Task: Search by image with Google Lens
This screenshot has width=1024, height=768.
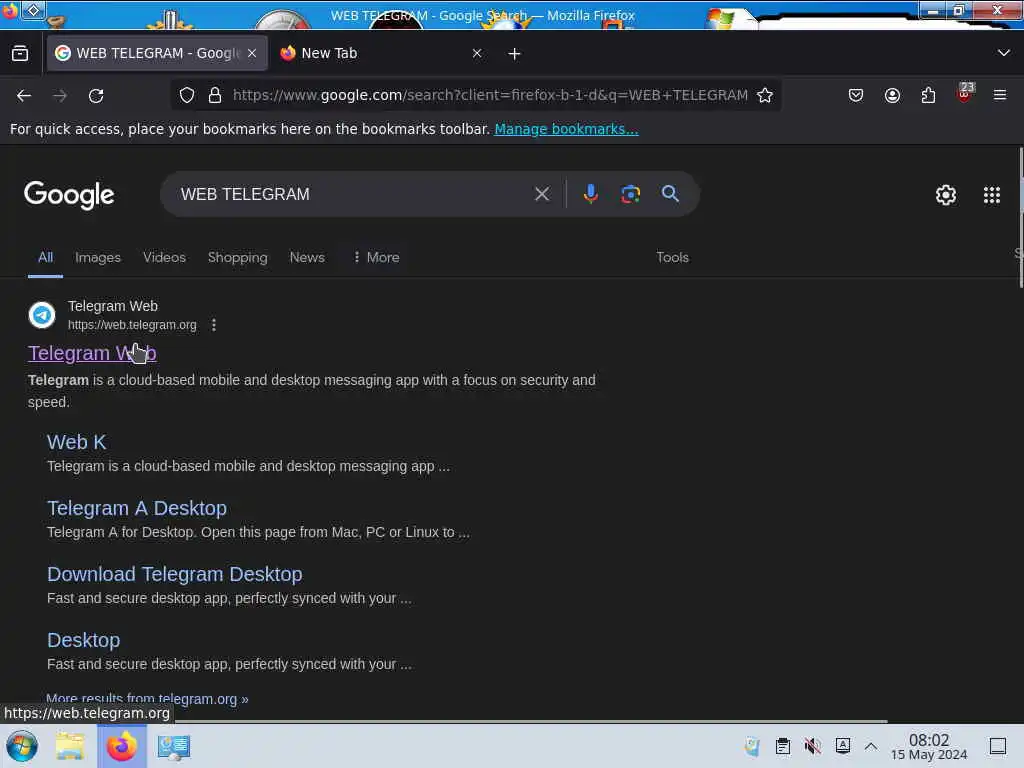Action: coord(630,194)
